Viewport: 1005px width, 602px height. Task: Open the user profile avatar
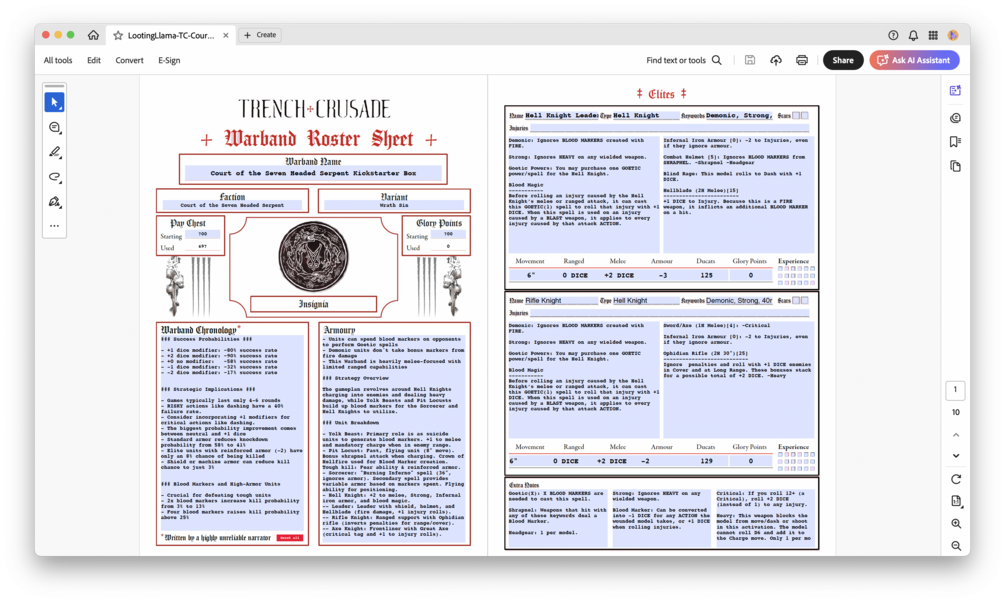[953, 35]
